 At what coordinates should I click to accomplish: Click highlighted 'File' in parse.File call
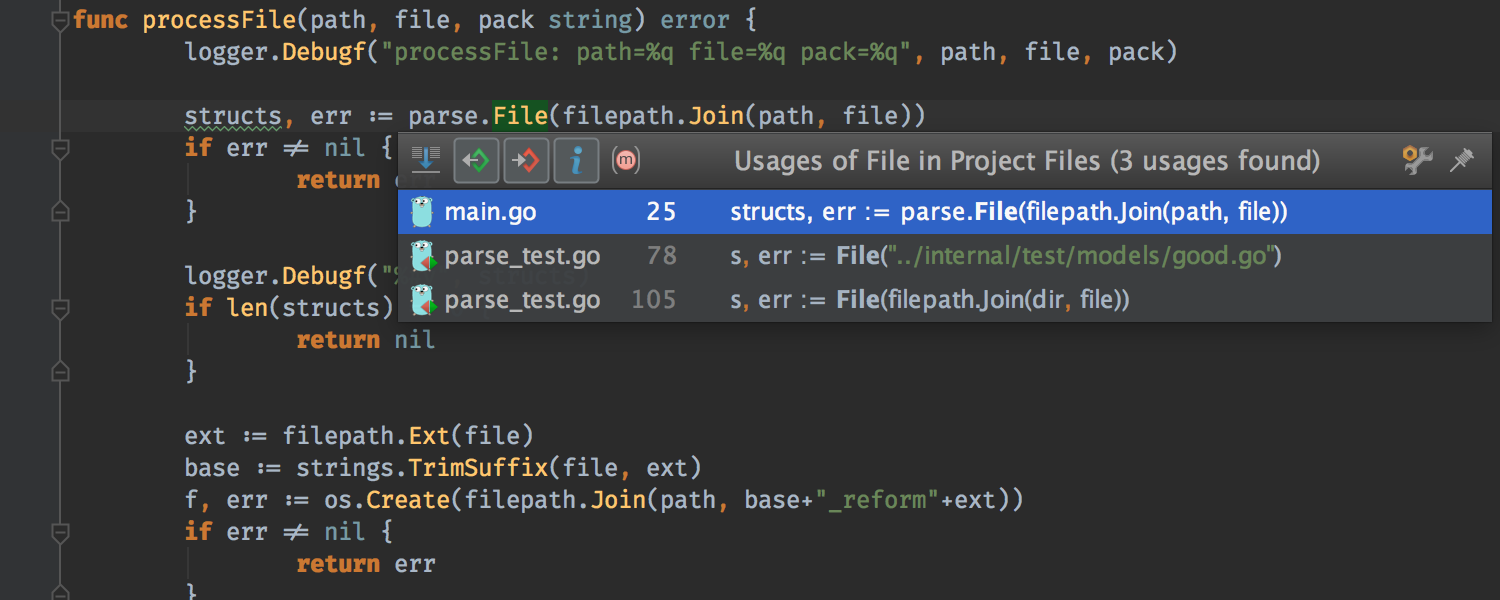pos(520,116)
